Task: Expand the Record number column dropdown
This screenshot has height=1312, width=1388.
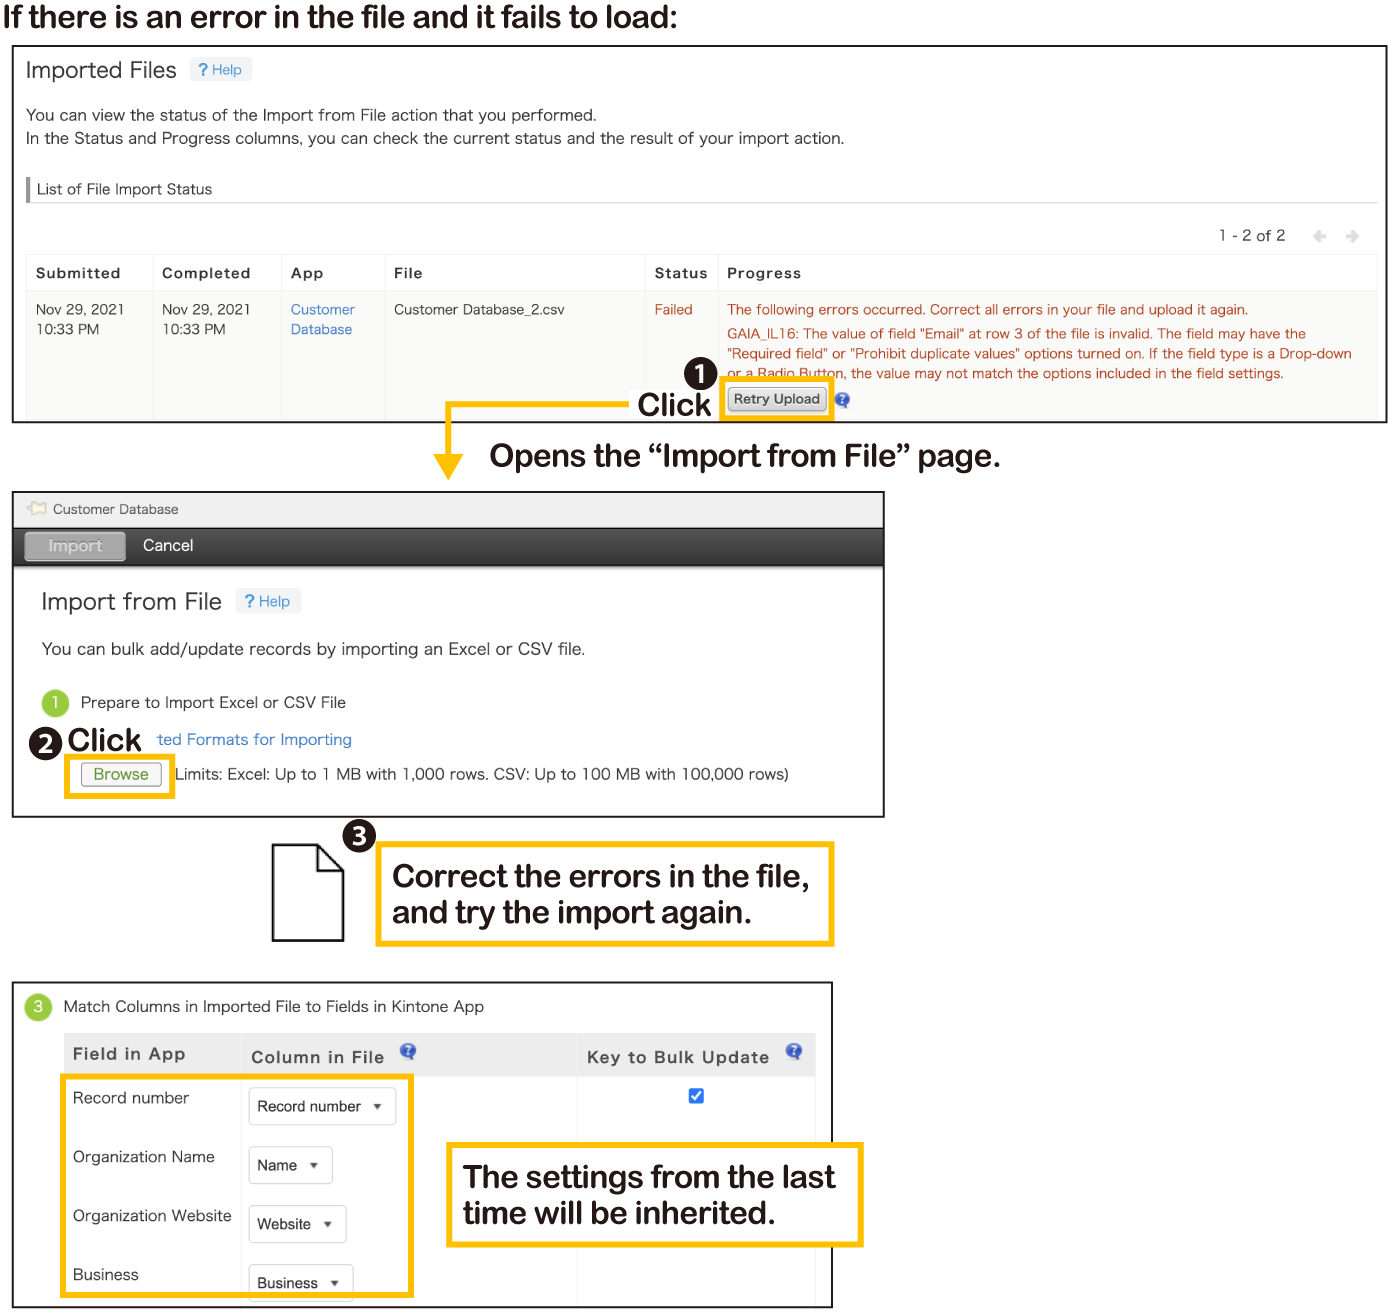Action: (321, 1106)
